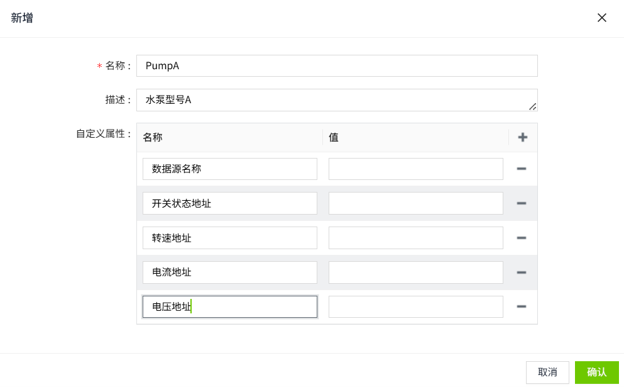Click the 取消 cancel button

pyautogui.click(x=548, y=372)
